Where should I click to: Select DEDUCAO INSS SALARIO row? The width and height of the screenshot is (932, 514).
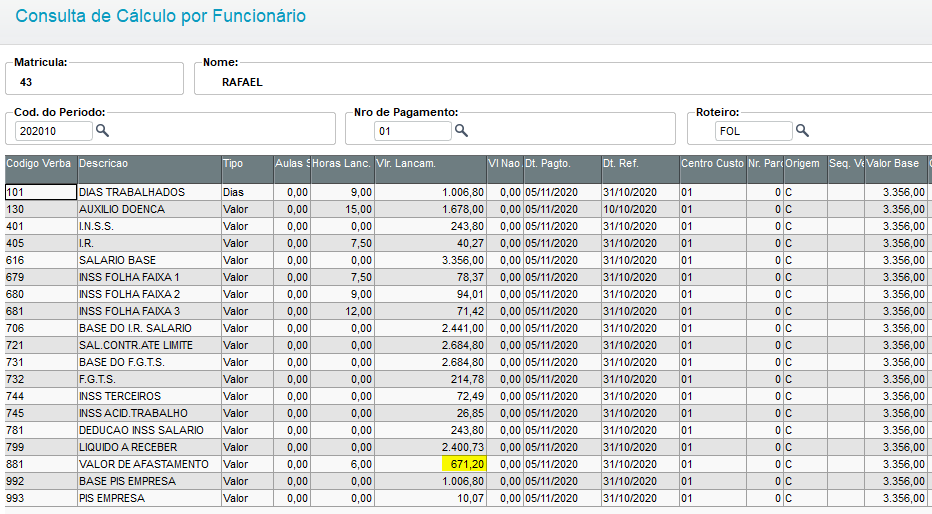[x=465, y=430]
